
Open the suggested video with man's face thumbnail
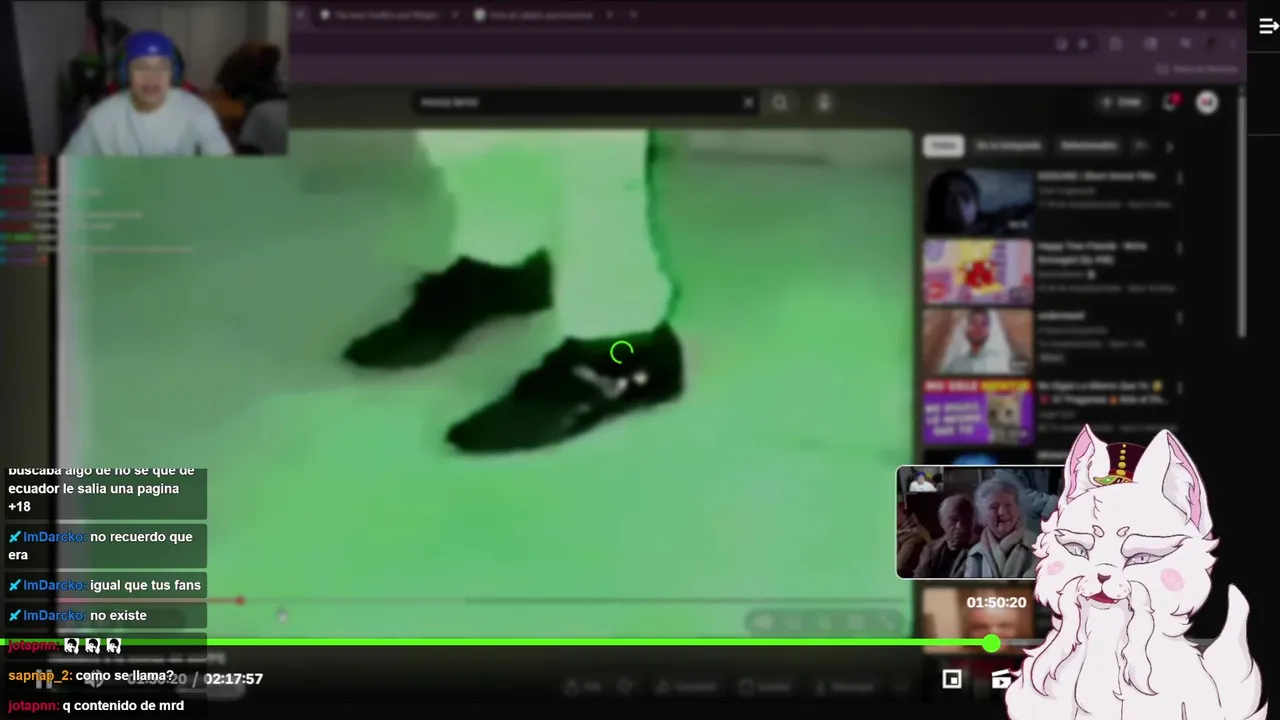click(978, 341)
